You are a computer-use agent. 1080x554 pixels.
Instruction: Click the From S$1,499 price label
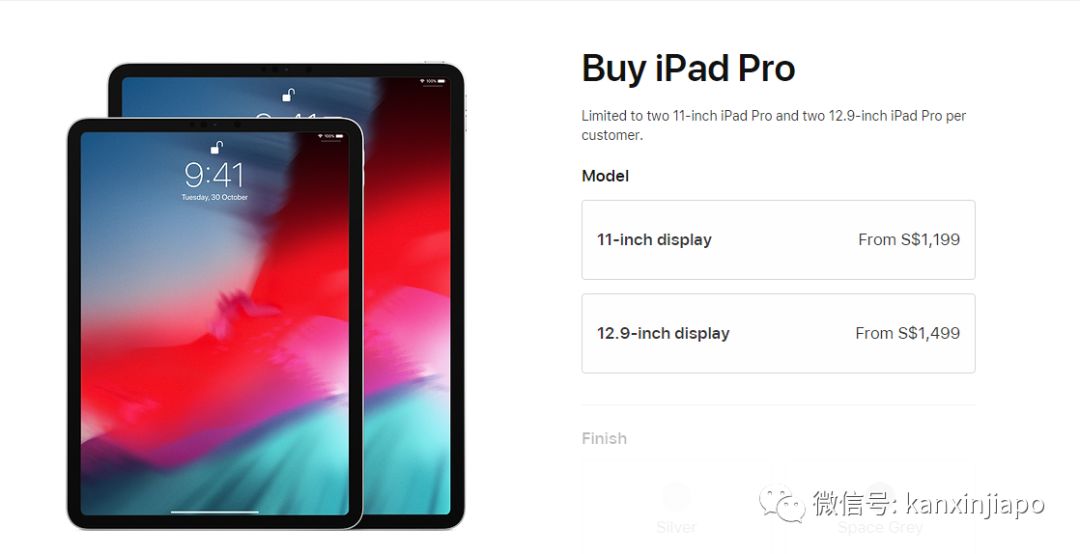(x=907, y=334)
